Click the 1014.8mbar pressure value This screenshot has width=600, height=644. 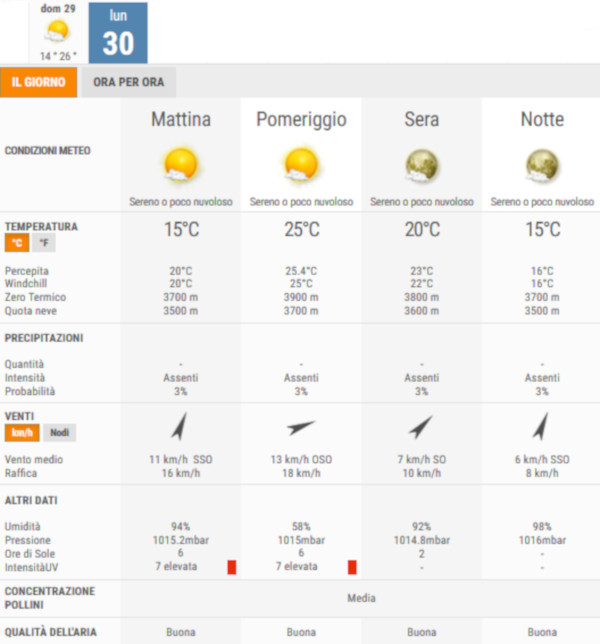click(x=422, y=540)
